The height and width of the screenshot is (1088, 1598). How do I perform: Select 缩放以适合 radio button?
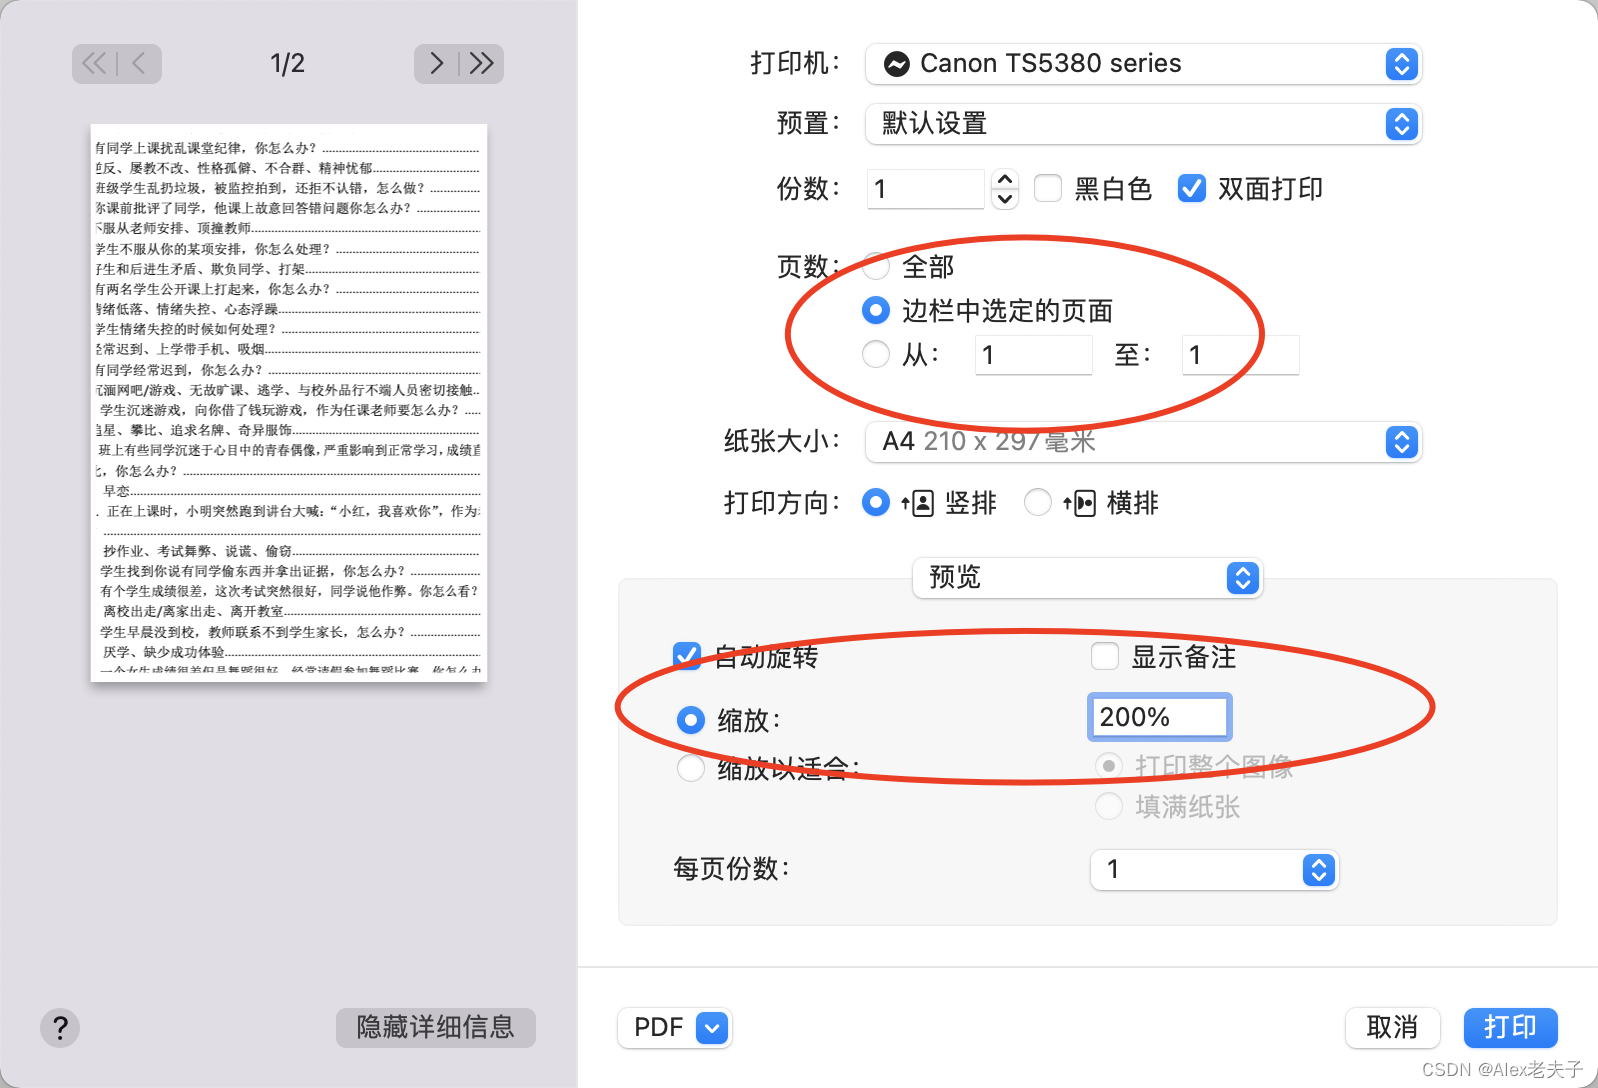pos(691,768)
